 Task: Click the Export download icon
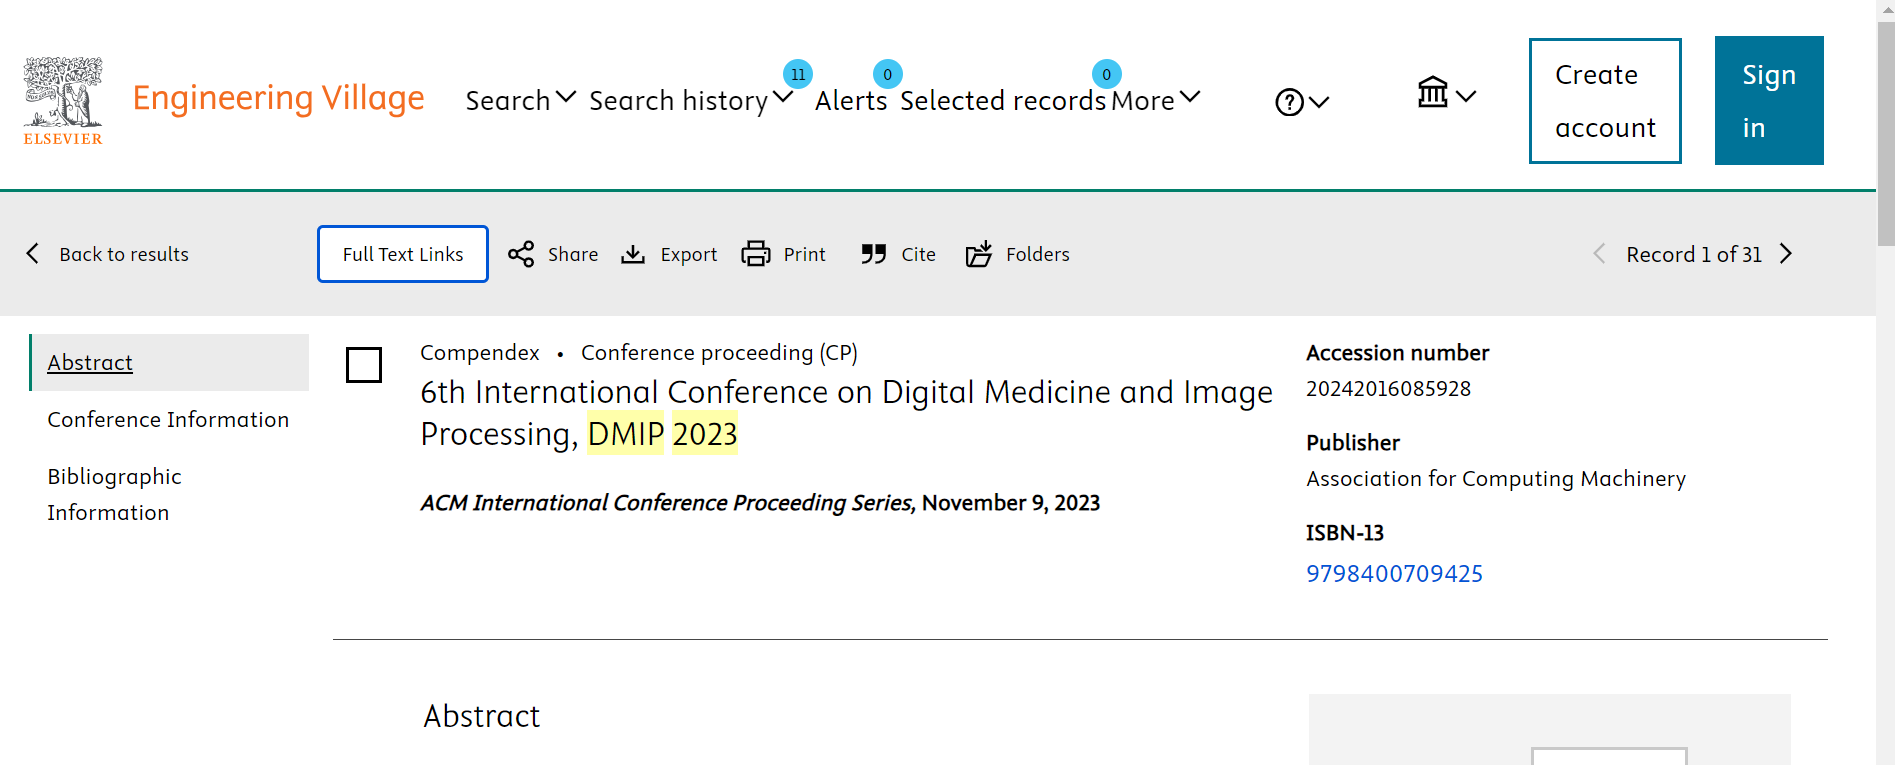(633, 254)
